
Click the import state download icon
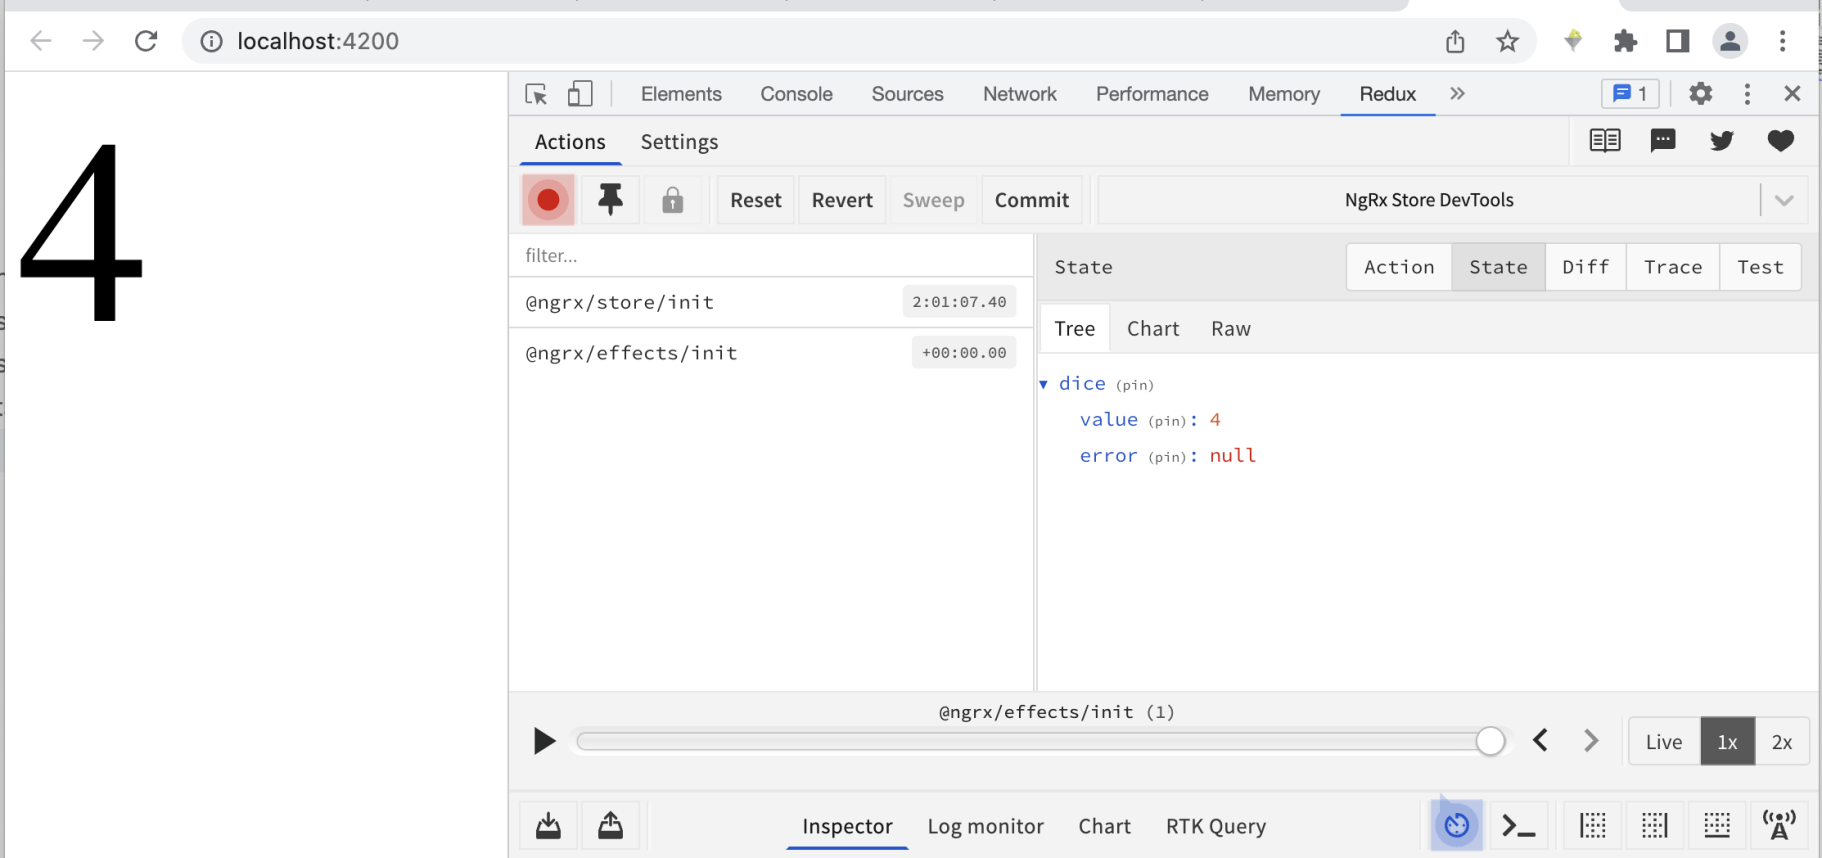548,826
